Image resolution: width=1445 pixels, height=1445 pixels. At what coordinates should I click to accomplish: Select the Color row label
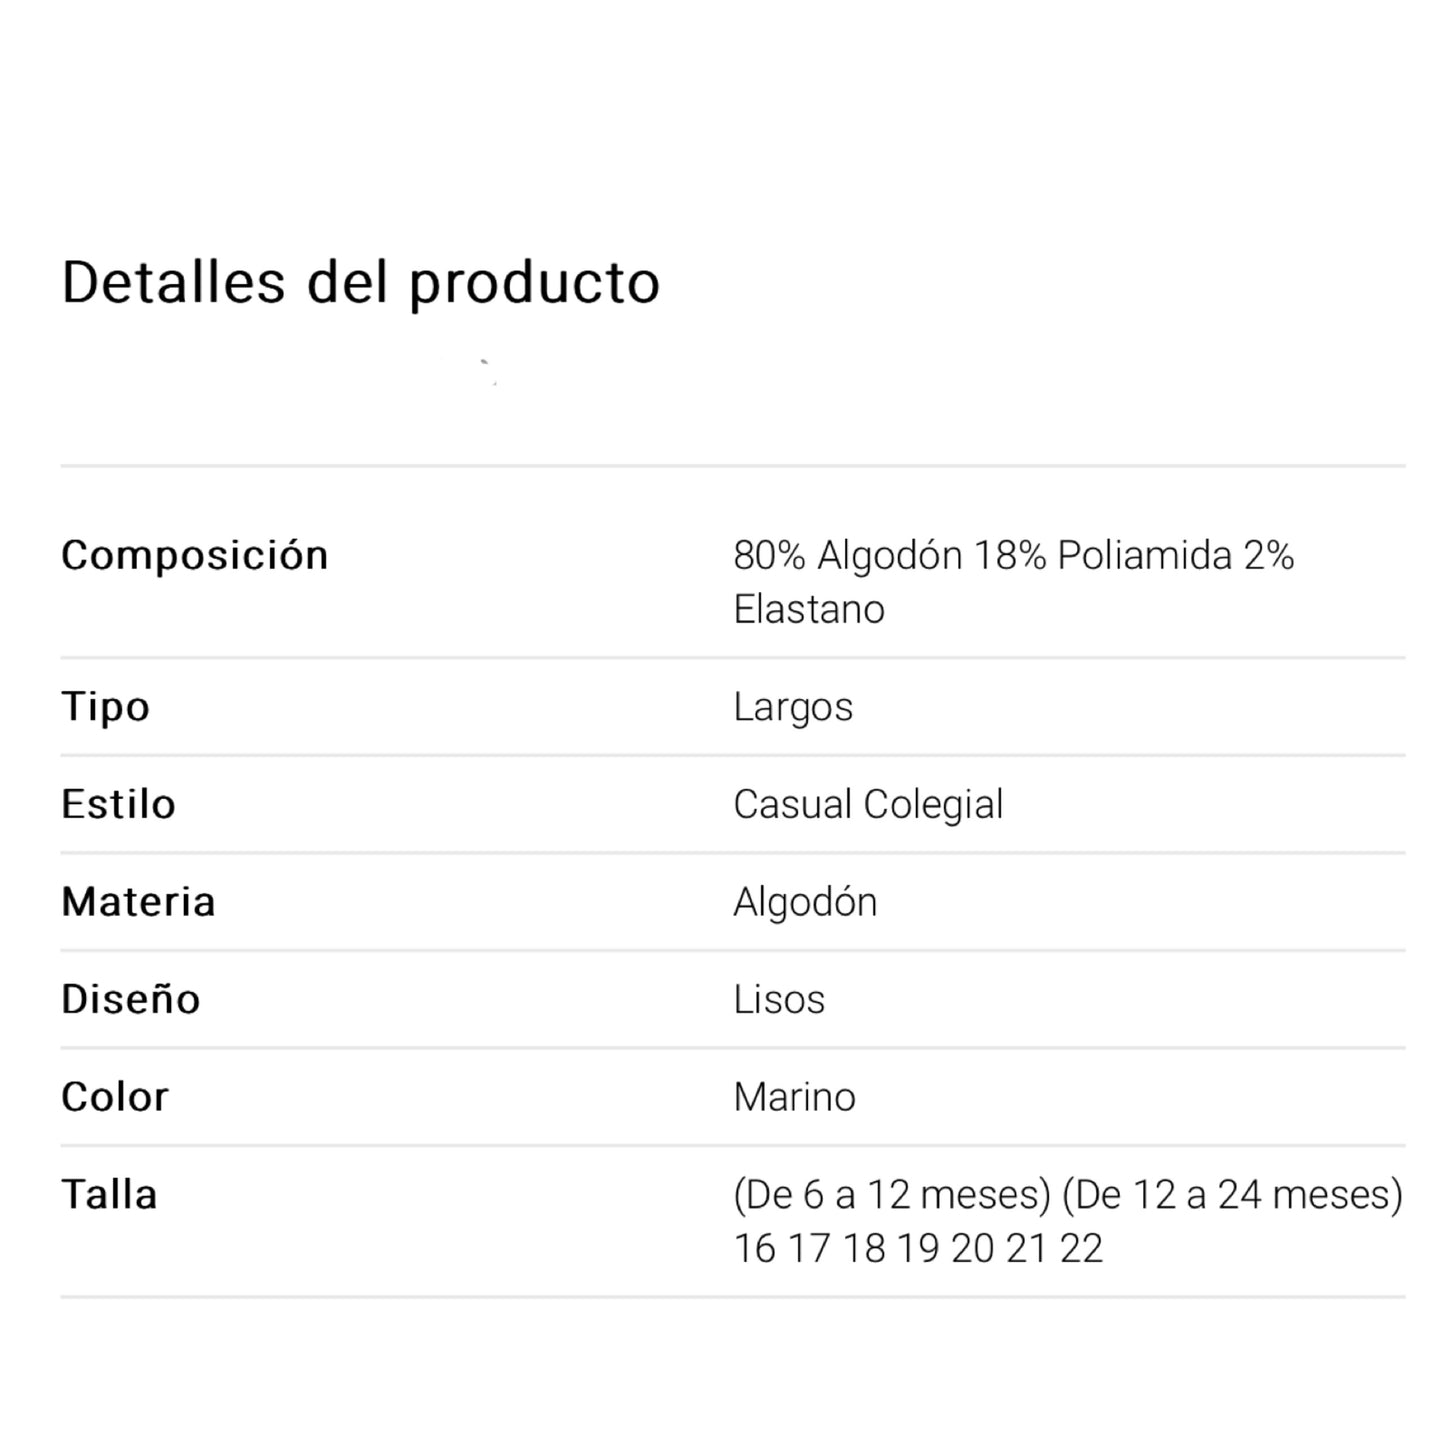tap(115, 1097)
